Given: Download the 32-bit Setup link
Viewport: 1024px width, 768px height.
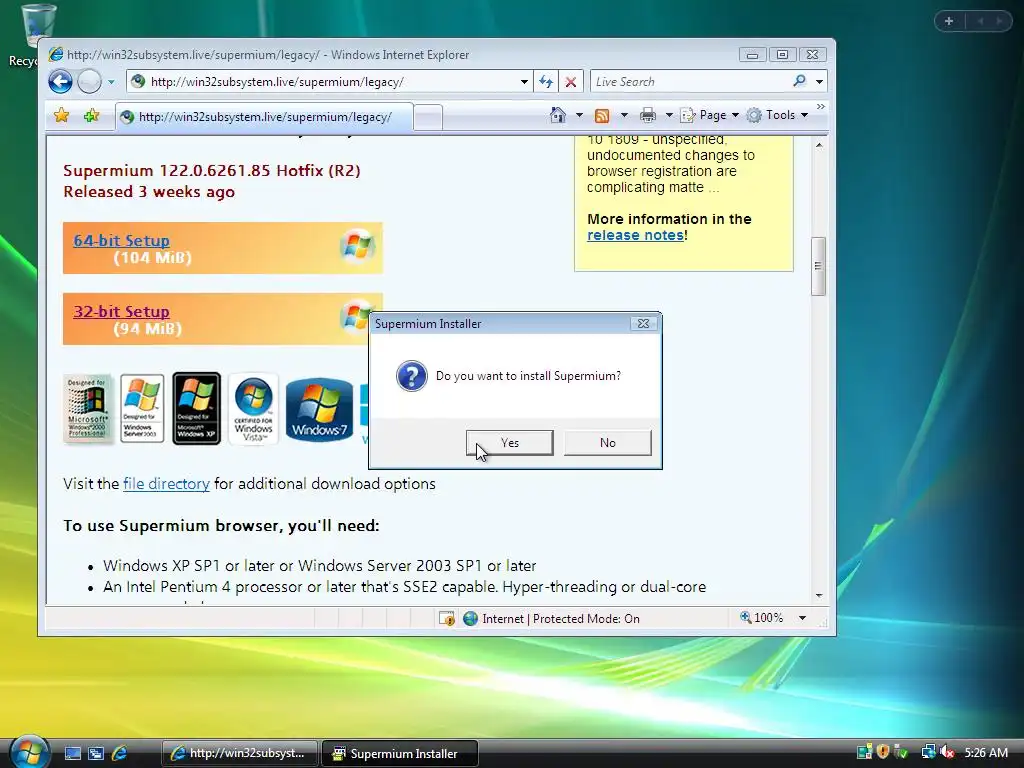Looking at the screenshot, I should (x=121, y=312).
